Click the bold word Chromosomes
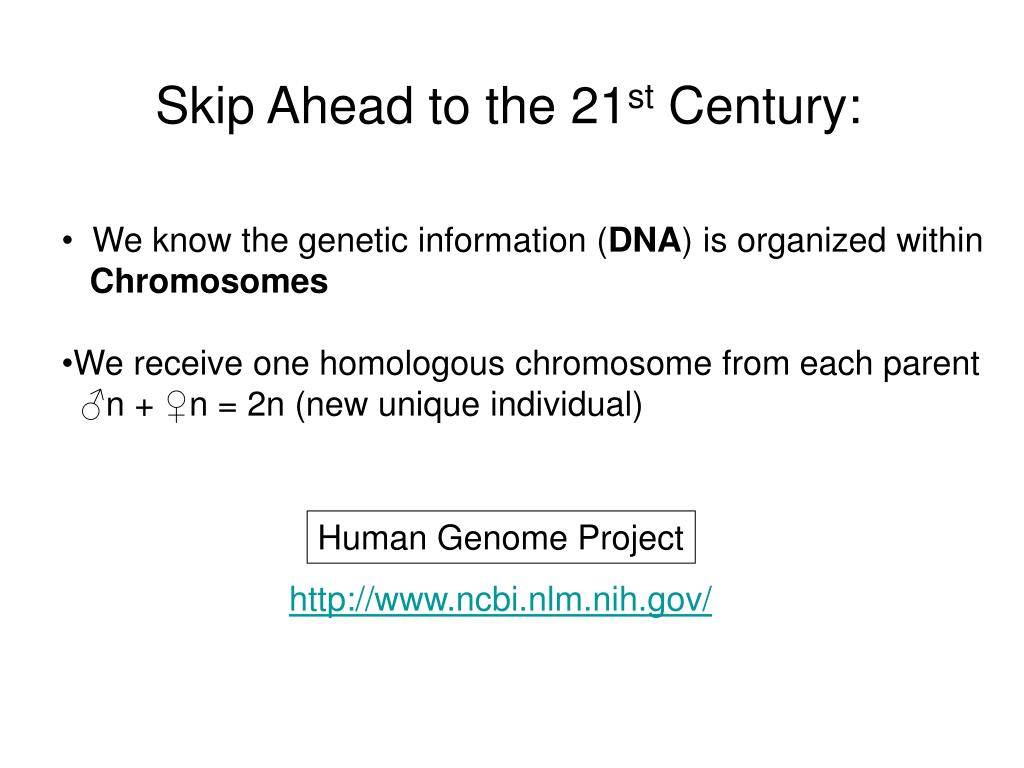Image resolution: width=1024 pixels, height=768 pixels. (209, 281)
